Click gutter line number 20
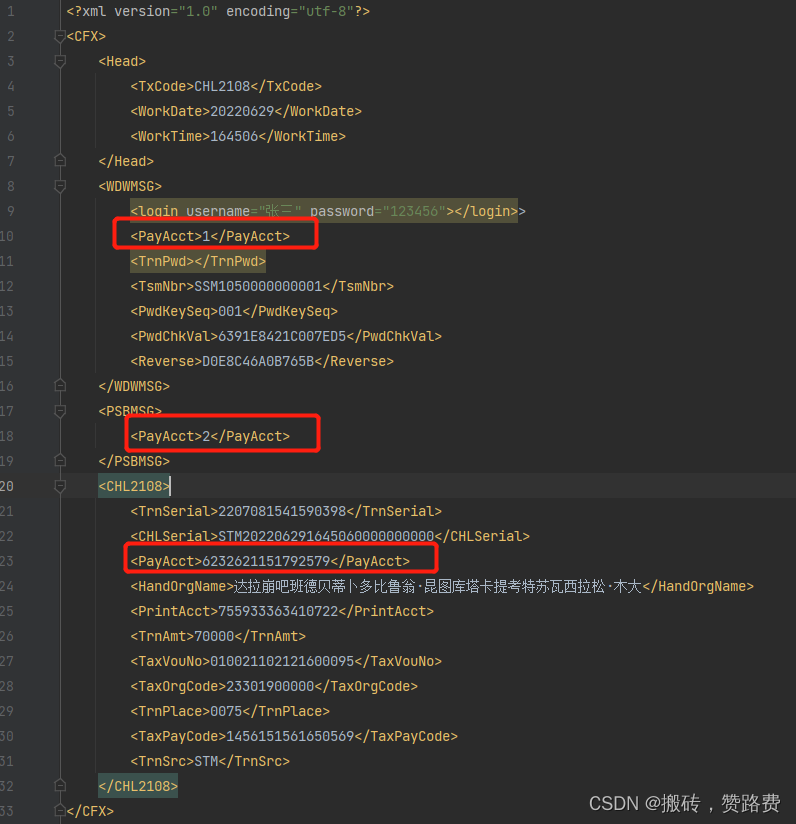 tap(7, 486)
